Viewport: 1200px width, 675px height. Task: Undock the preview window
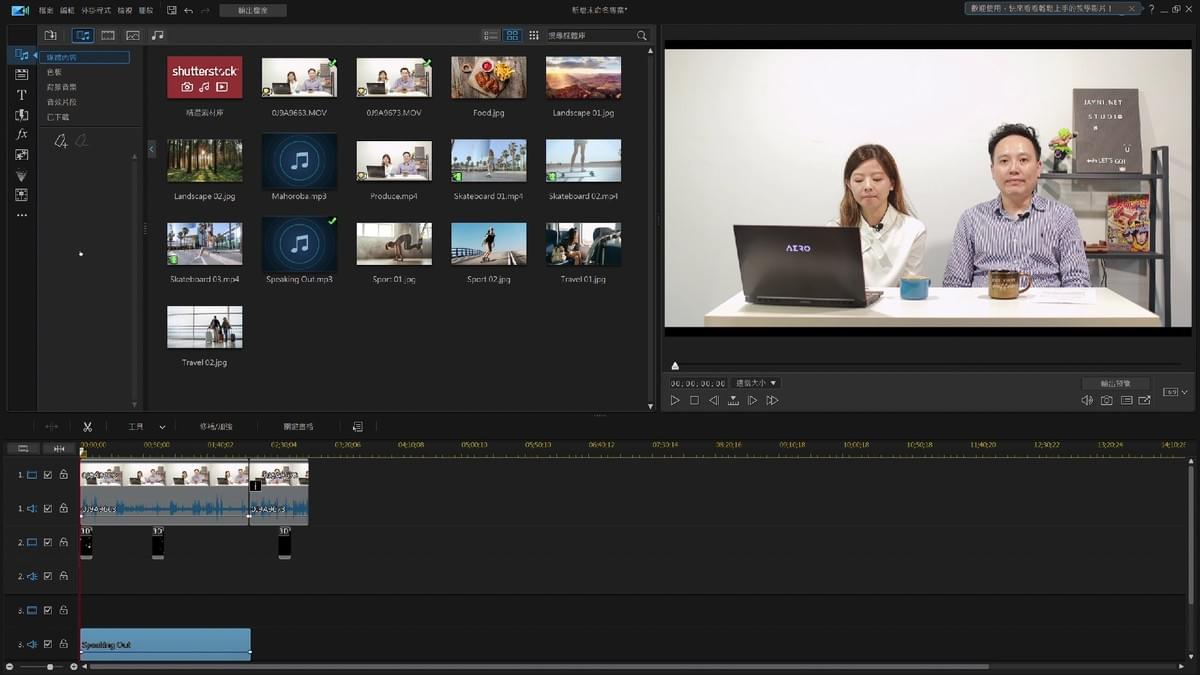click(x=1144, y=400)
